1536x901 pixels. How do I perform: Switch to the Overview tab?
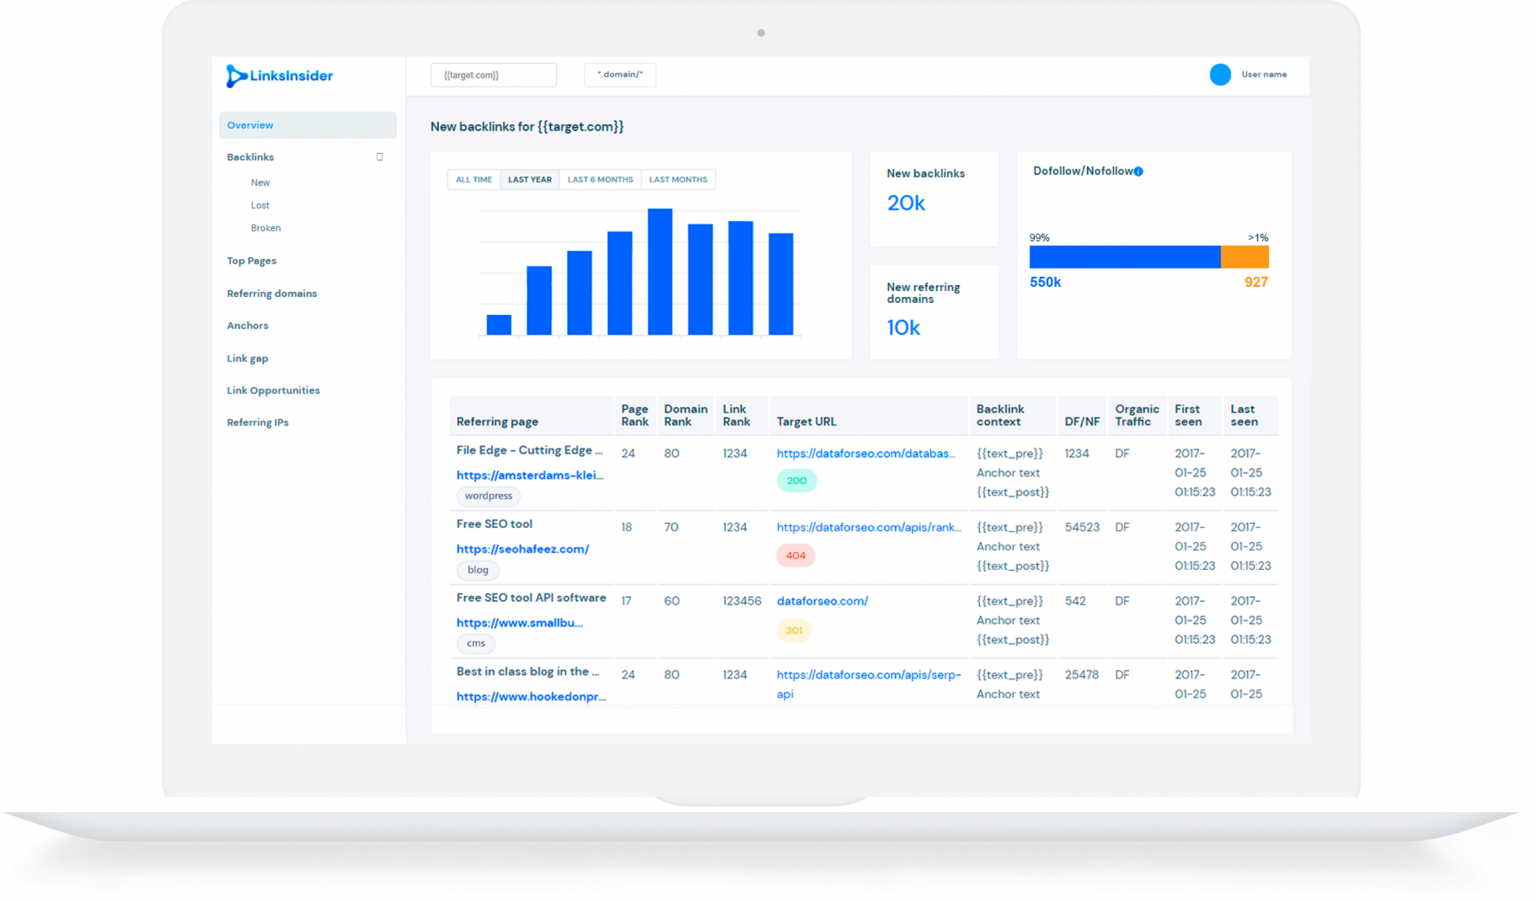(250, 124)
